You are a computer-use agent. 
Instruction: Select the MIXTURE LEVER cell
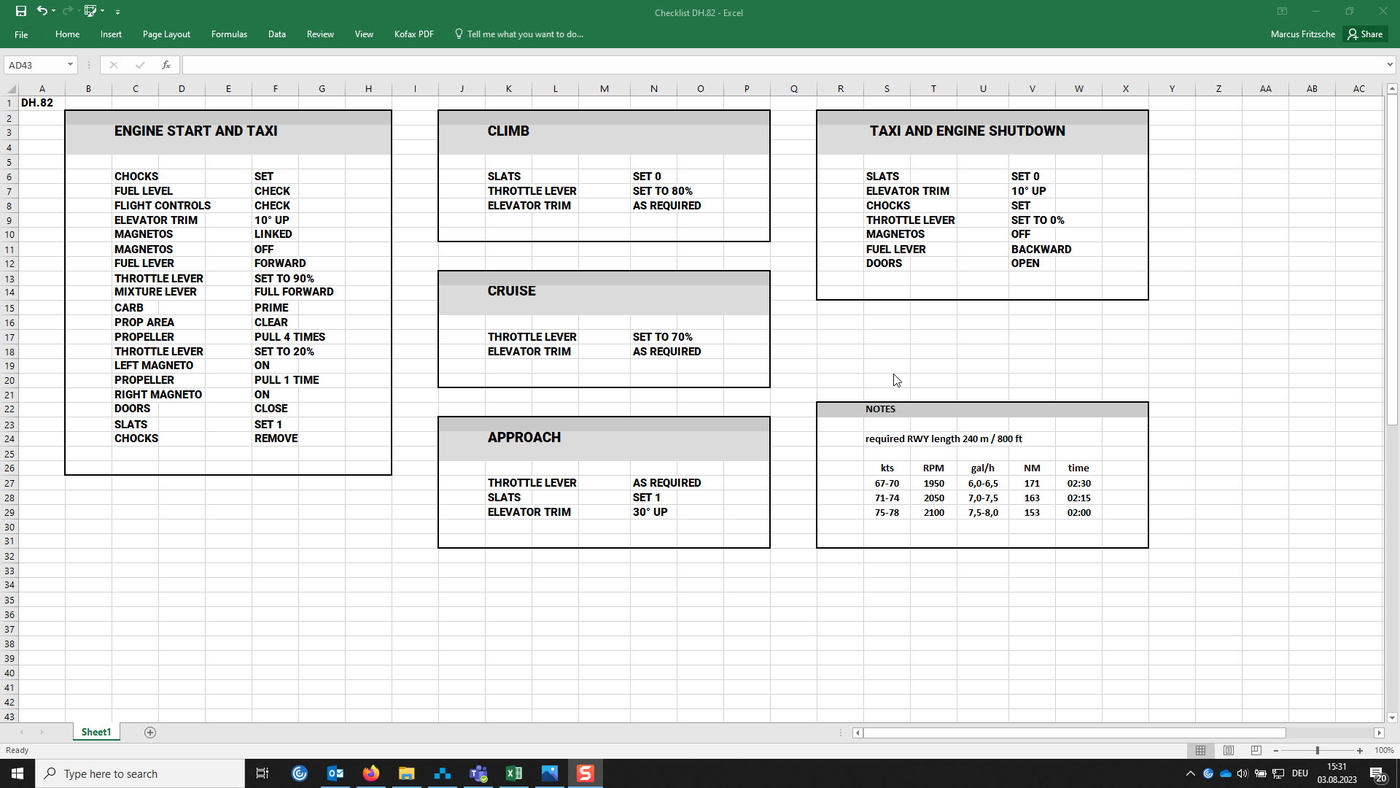click(x=155, y=292)
